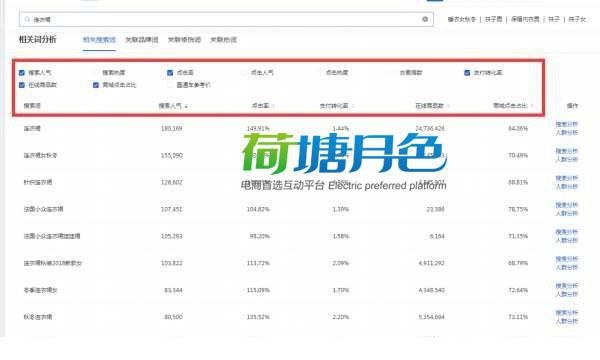Select search popularity value 126,602
The image size is (600, 360).
click(x=171, y=182)
